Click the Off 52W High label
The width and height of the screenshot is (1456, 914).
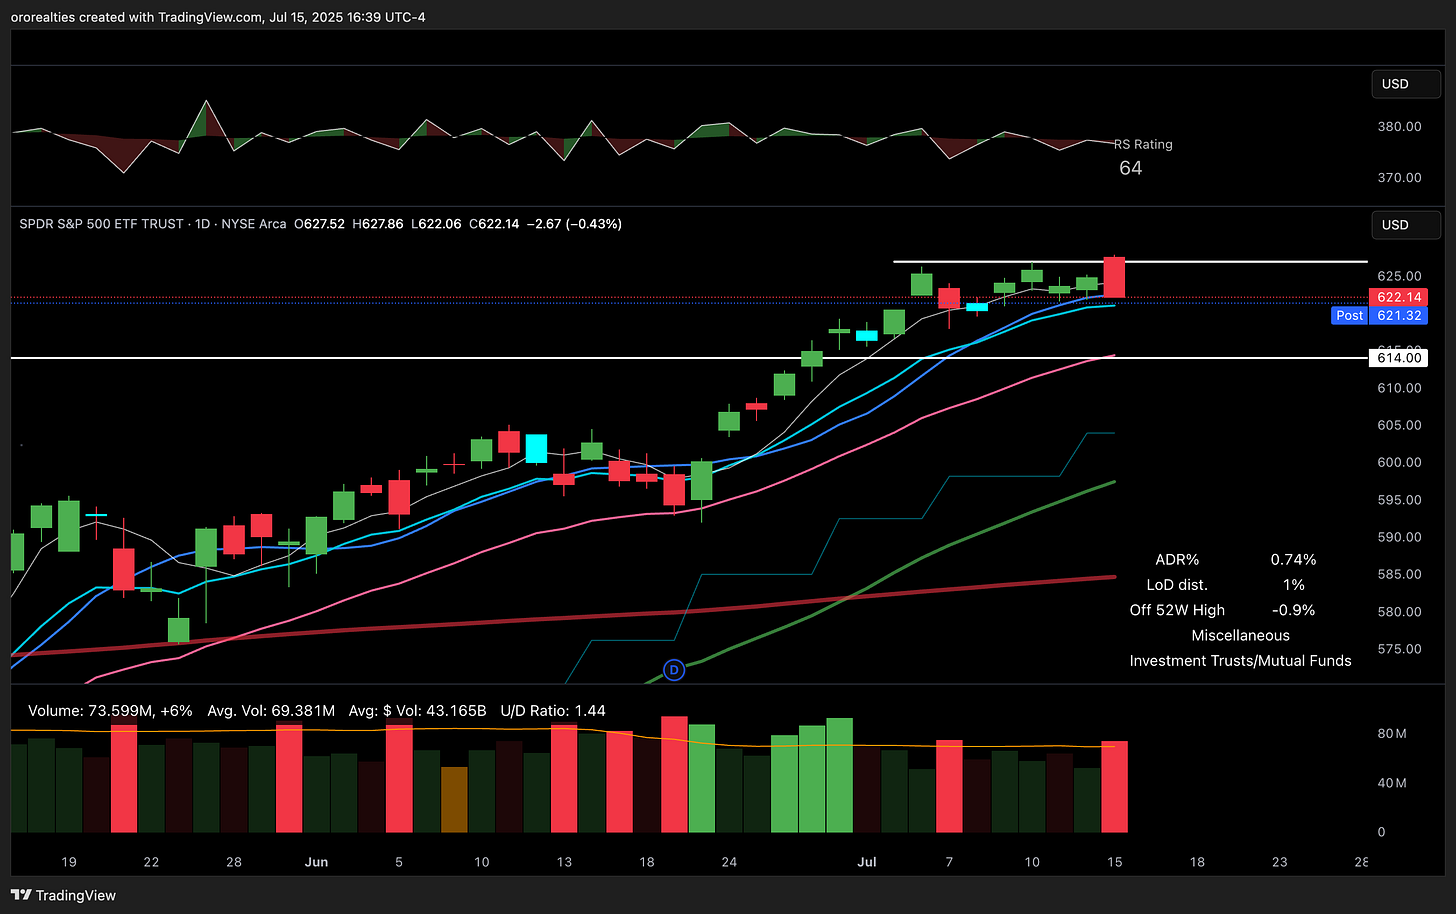point(1177,609)
